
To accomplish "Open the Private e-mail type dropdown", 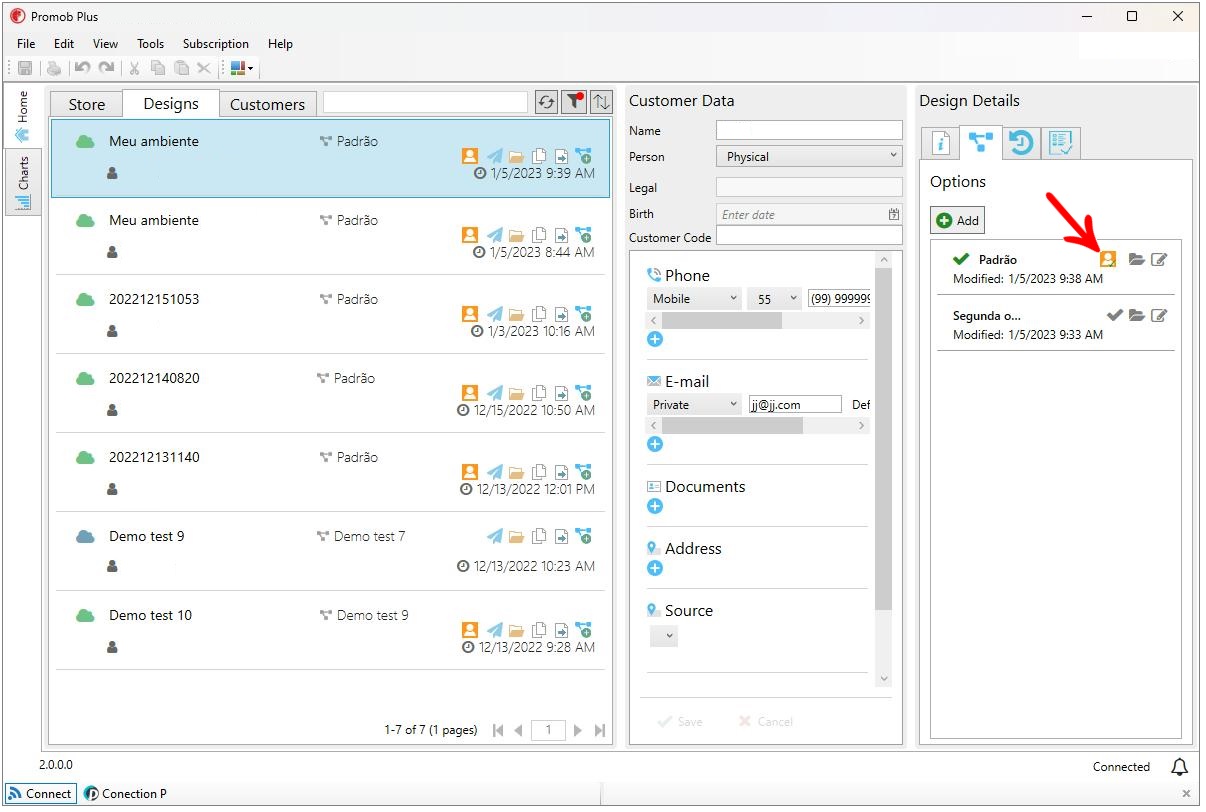I will (x=694, y=405).
